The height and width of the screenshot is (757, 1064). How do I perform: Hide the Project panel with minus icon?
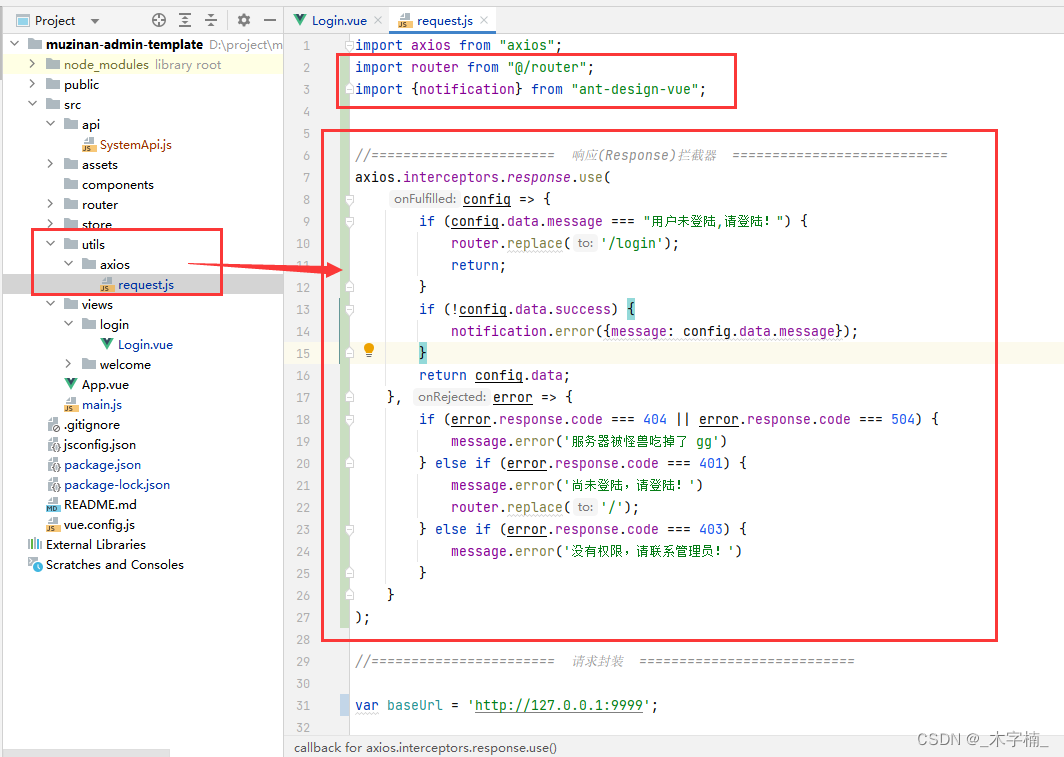click(269, 20)
